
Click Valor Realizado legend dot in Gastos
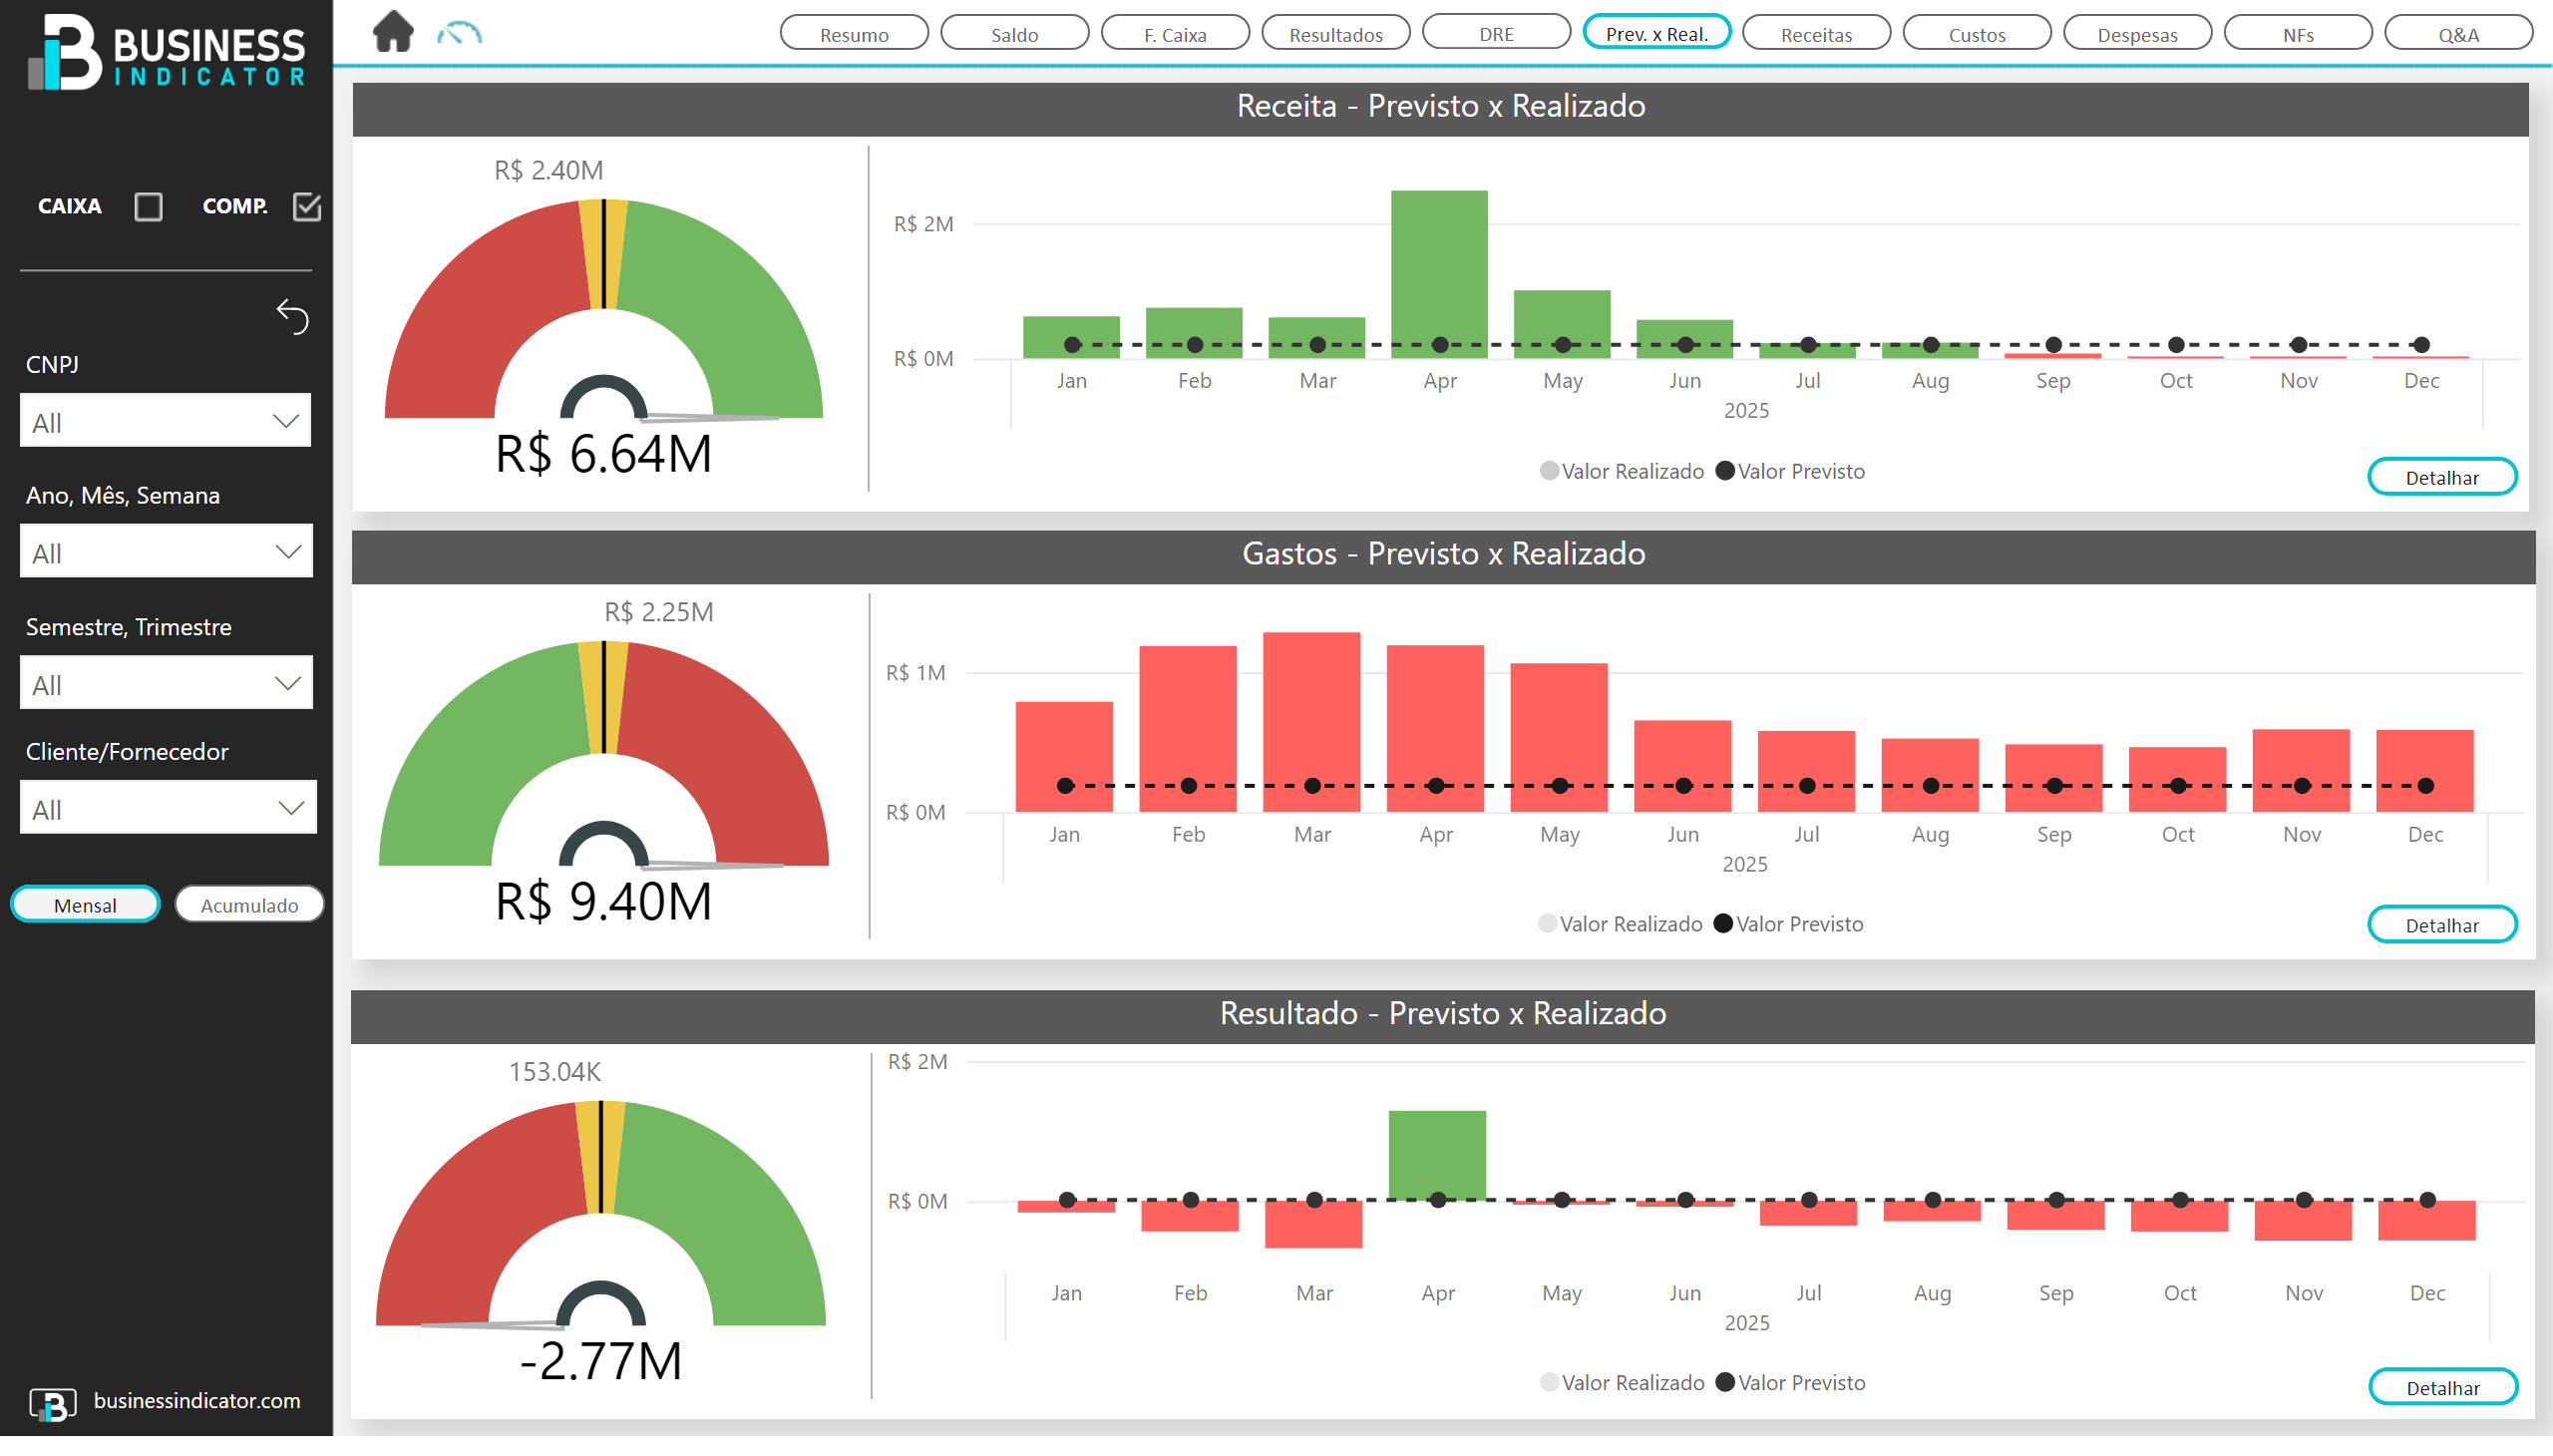click(1547, 924)
